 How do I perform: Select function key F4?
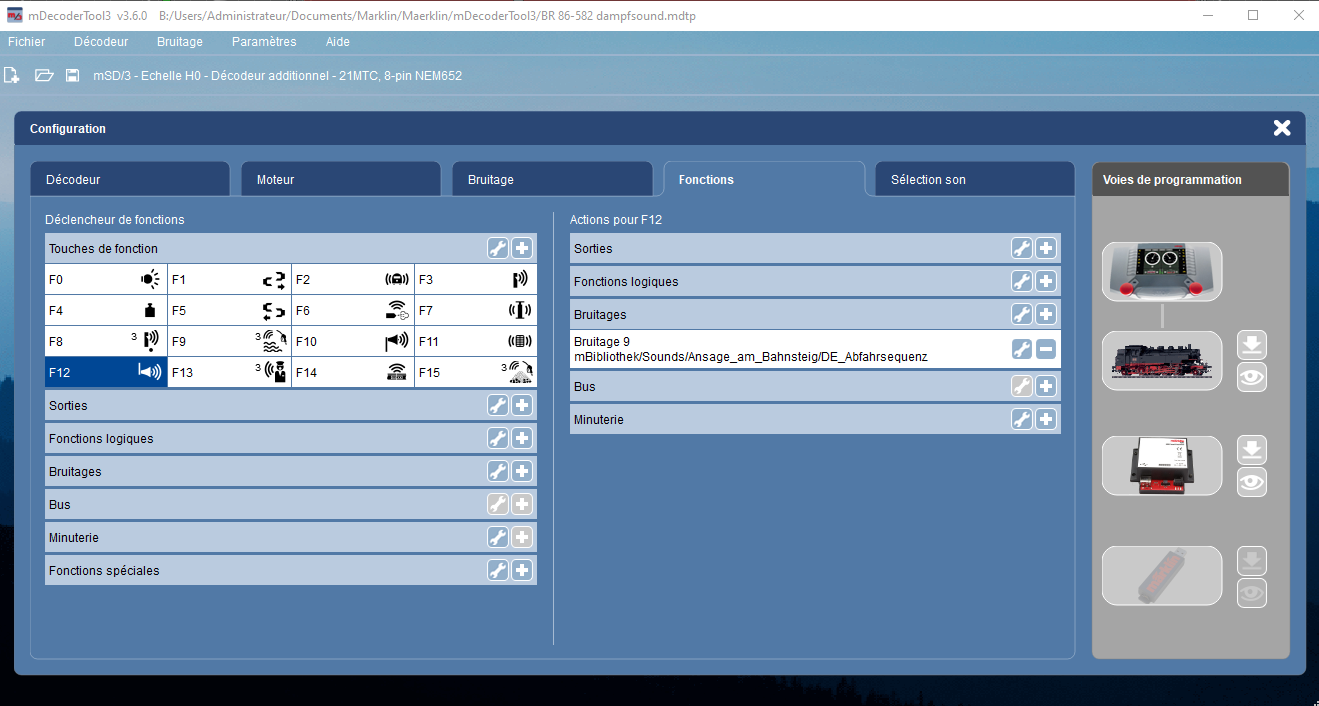106,311
